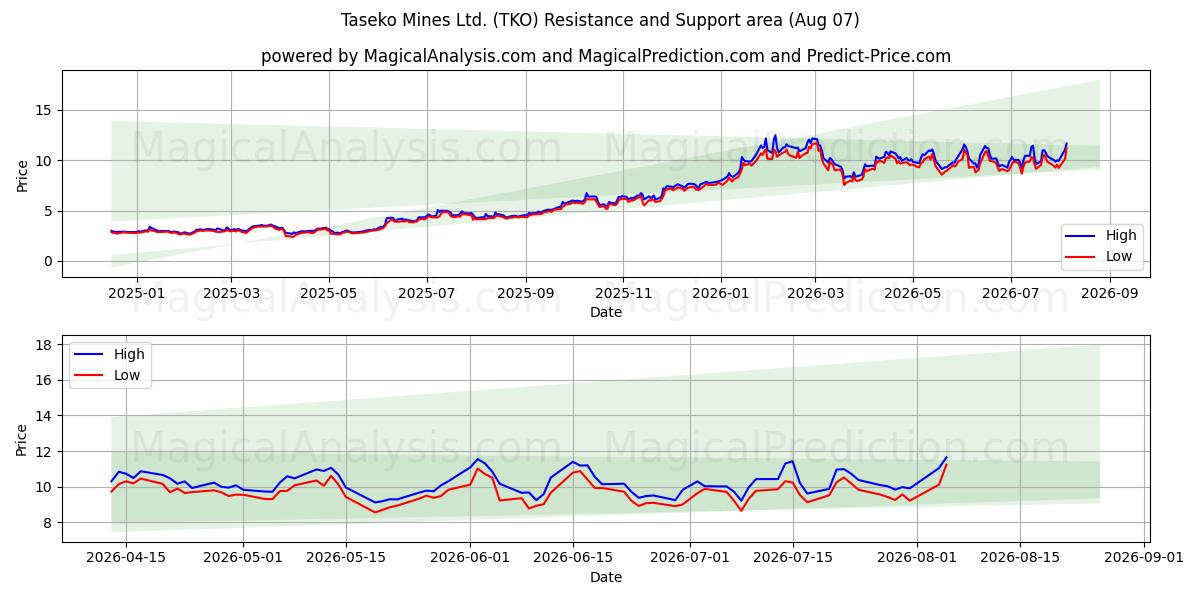Click the bottom chart 'Price' axis label
The width and height of the screenshot is (1200, 600).
pos(23,439)
